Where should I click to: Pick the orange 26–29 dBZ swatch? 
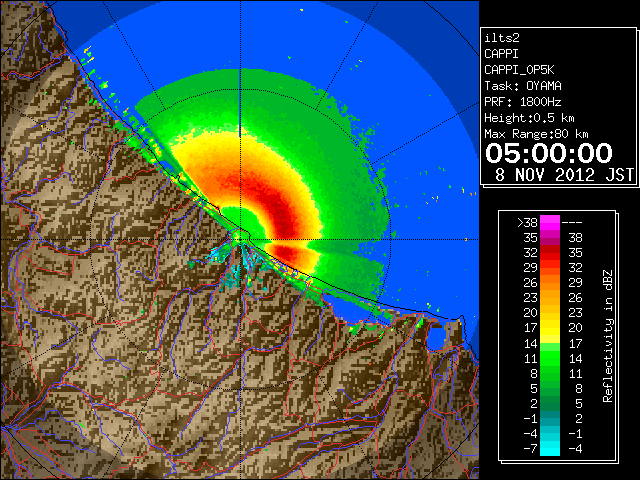(x=550, y=282)
